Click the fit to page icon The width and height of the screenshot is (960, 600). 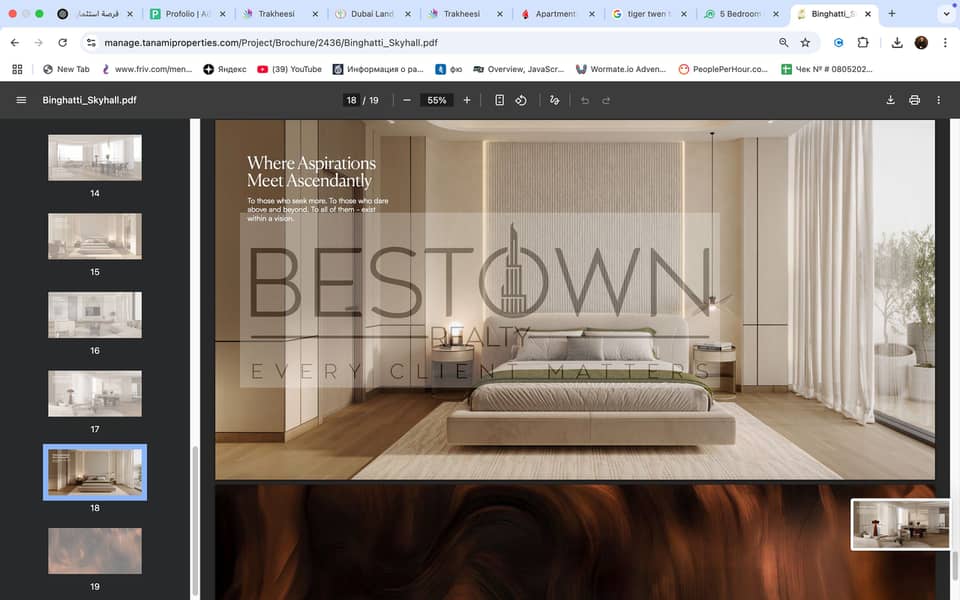click(500, 100)
